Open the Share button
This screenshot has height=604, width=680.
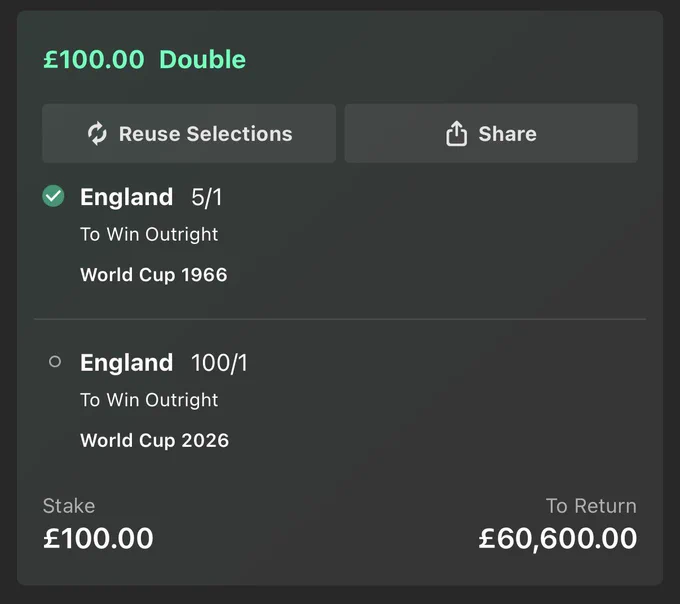(x=491, y=133)
